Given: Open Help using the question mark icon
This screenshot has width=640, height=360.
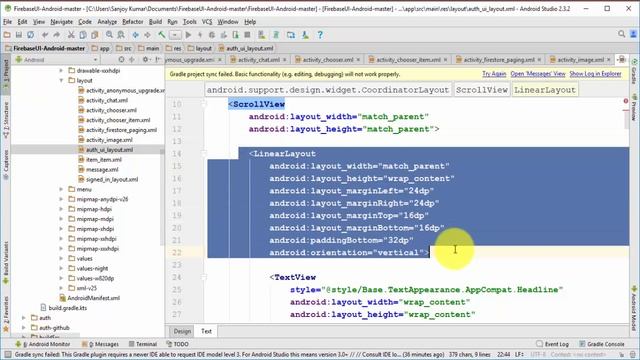Looking at the screenshot, I should 320,35.
